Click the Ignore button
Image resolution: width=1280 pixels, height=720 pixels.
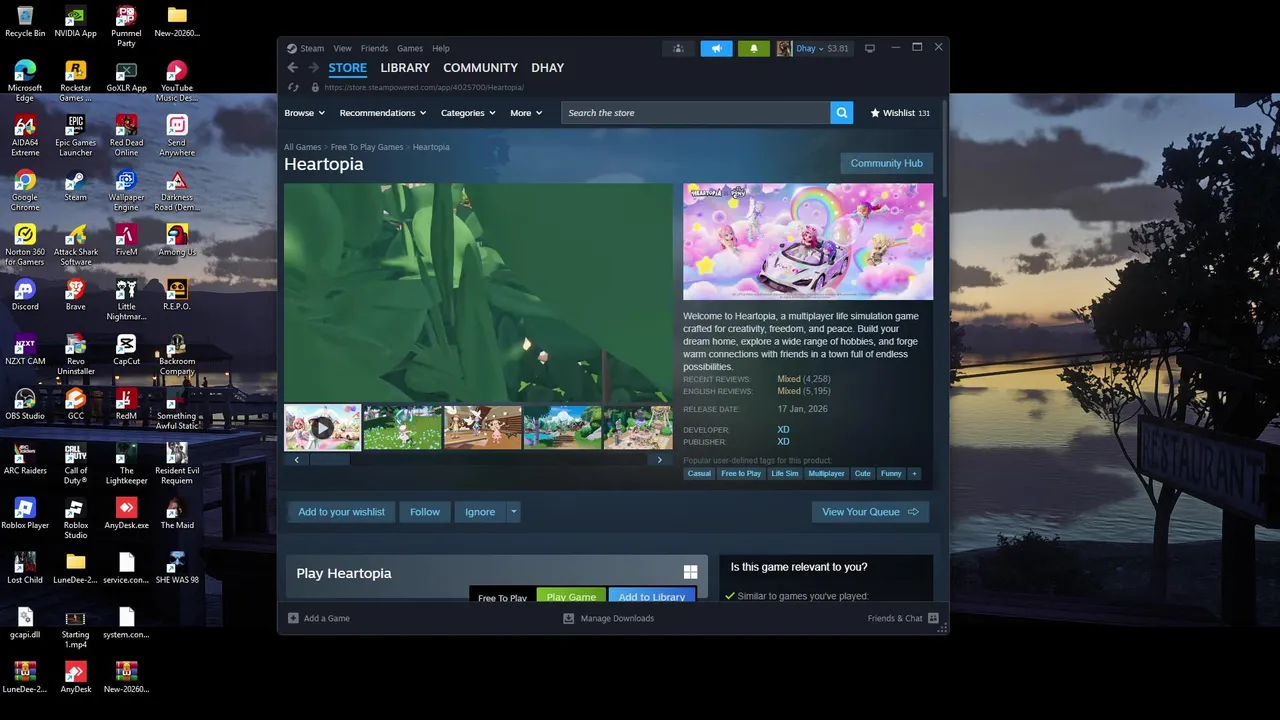coord(480,512)
